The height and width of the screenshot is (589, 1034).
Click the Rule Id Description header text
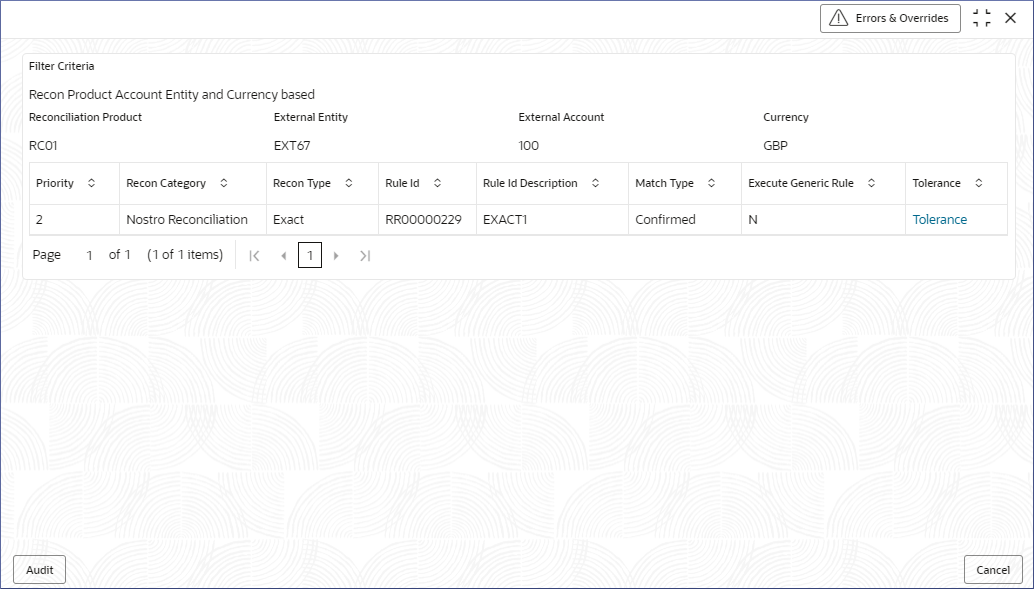tap(530, 183)
